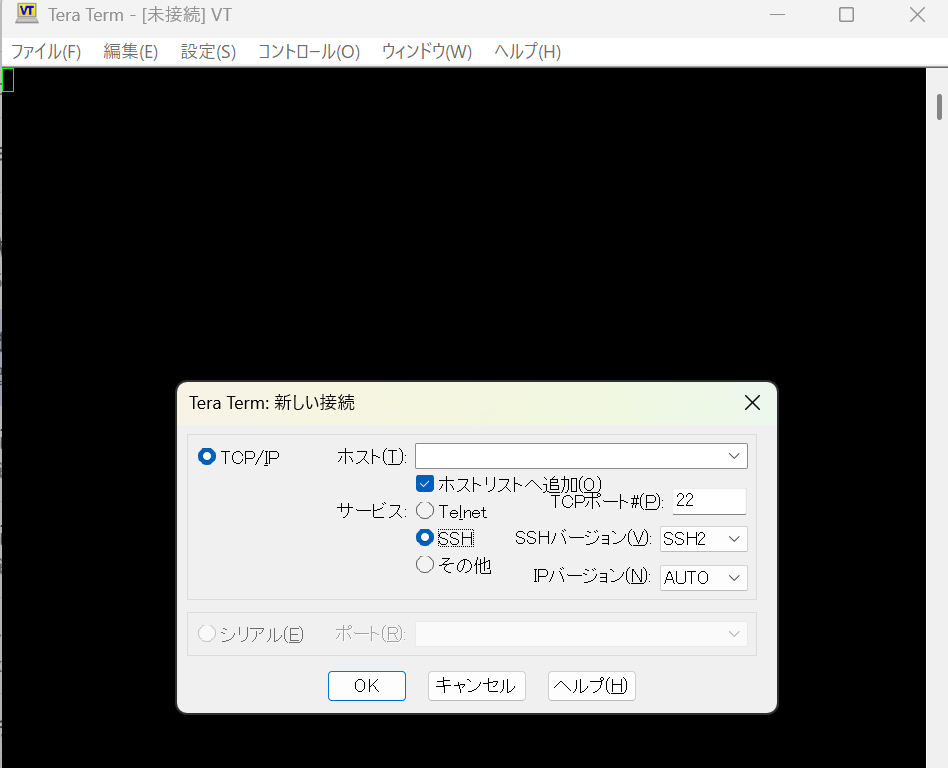Close the Tera Term main window
This screenshot has width=948, height=768.
[917, 15]
